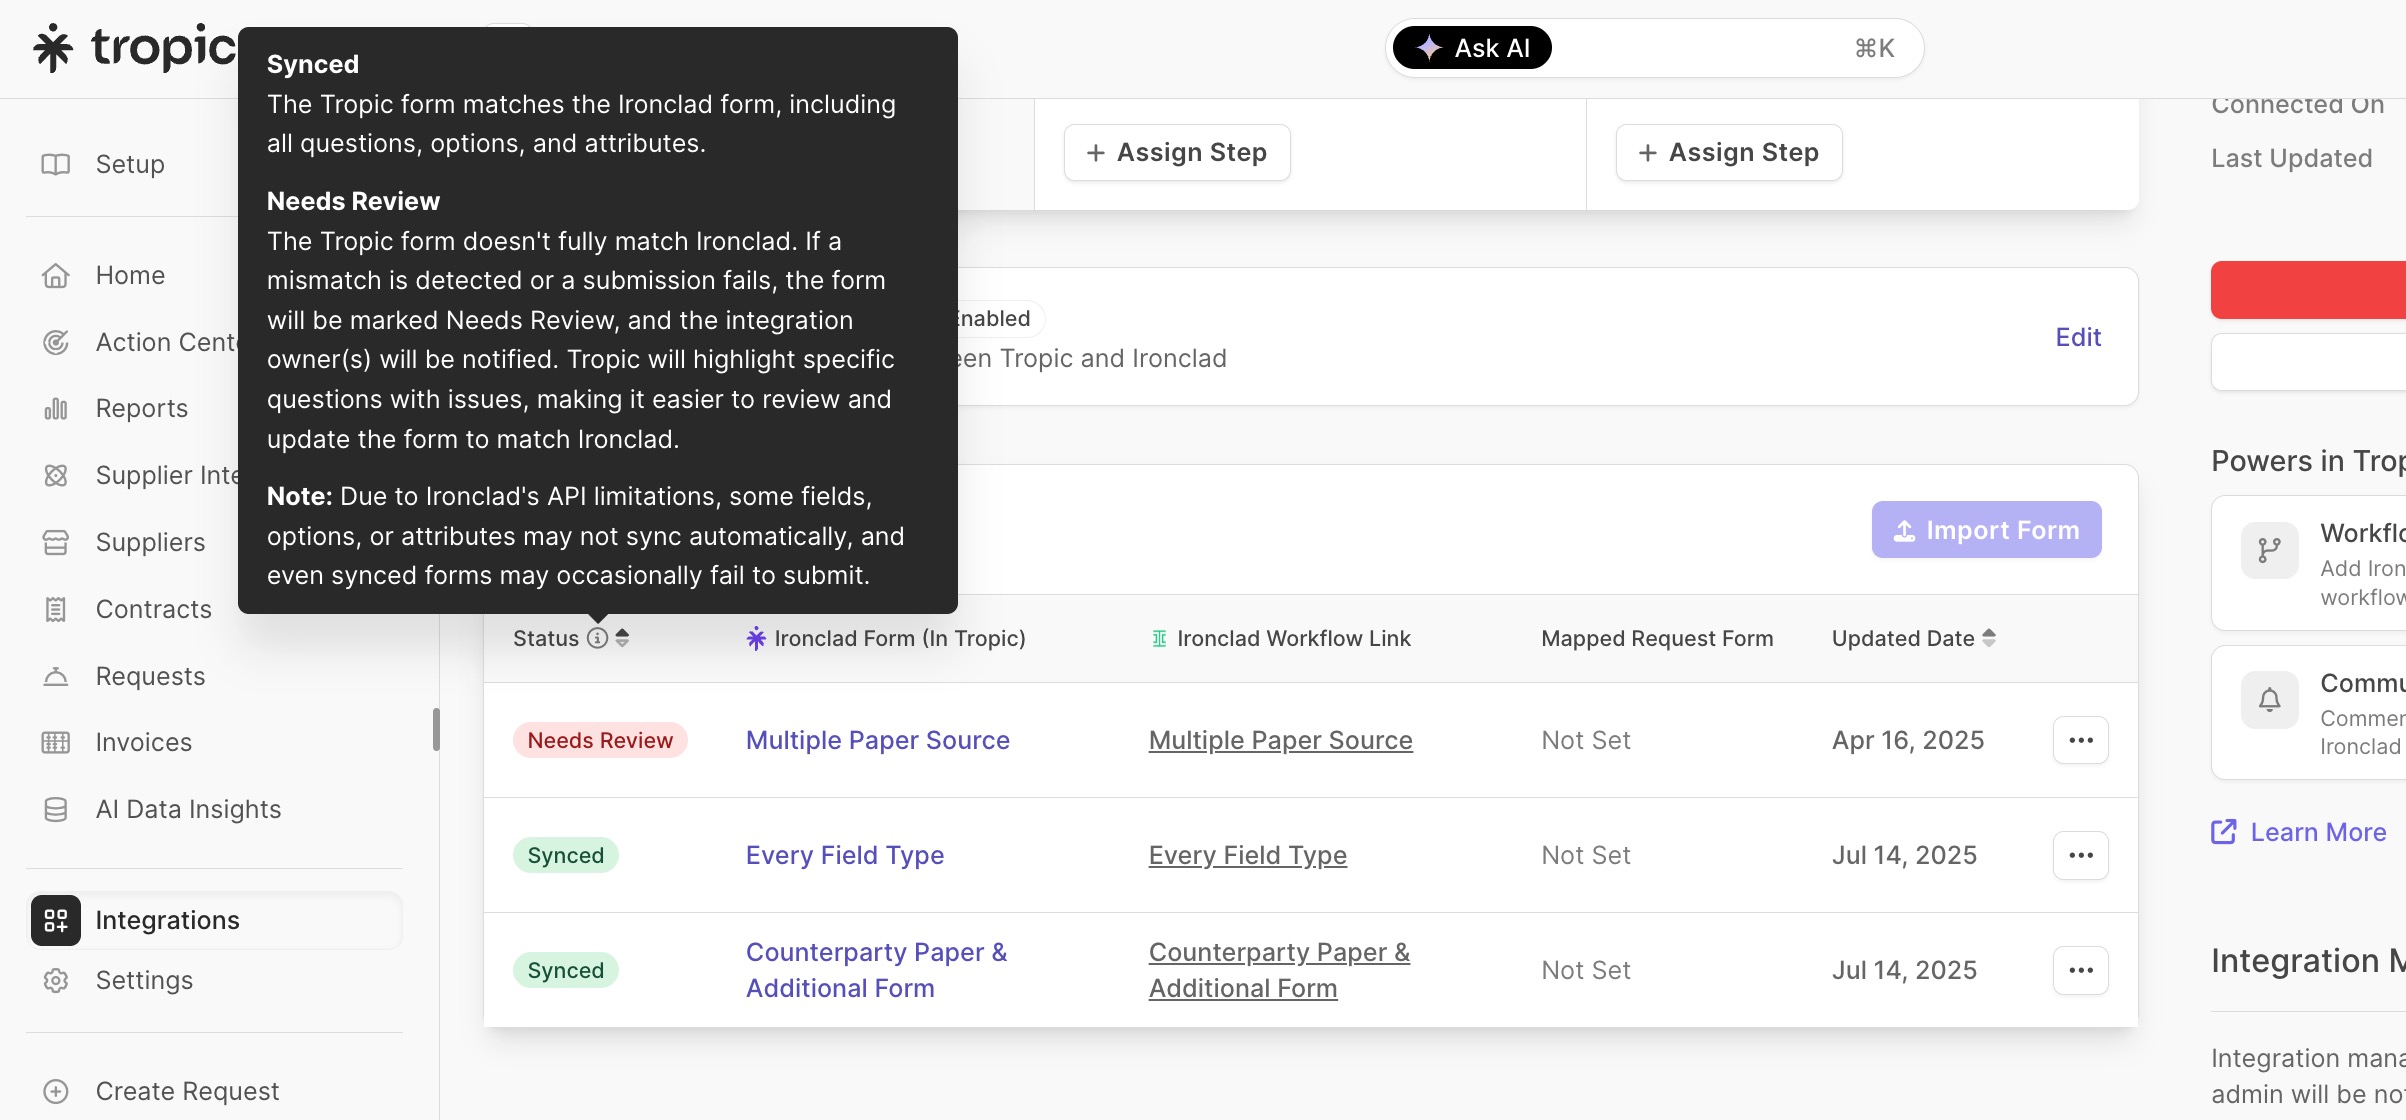The height and width of the screenshot is (1120, 2406).
Task: Open more options for Every Field Type
Action: pyautogui.click(x=2080, y=855)
